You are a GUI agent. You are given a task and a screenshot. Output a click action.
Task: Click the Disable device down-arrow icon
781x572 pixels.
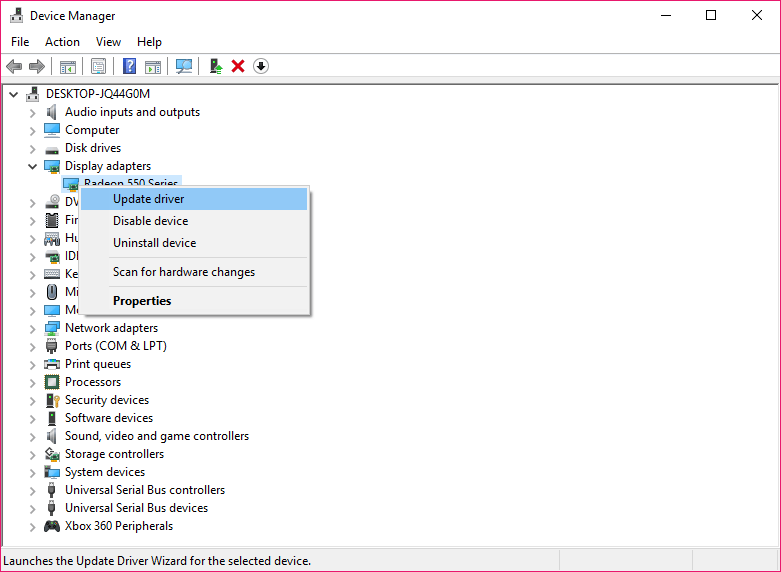261,66
